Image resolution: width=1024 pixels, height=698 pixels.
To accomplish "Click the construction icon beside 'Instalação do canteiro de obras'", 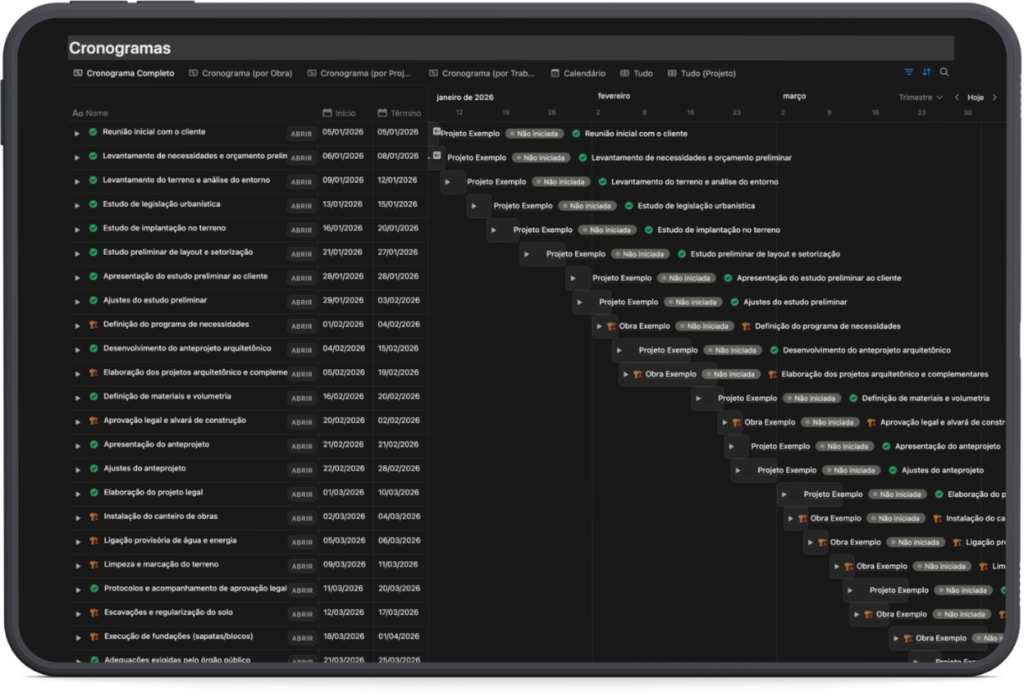I will (x=93, y=517).
